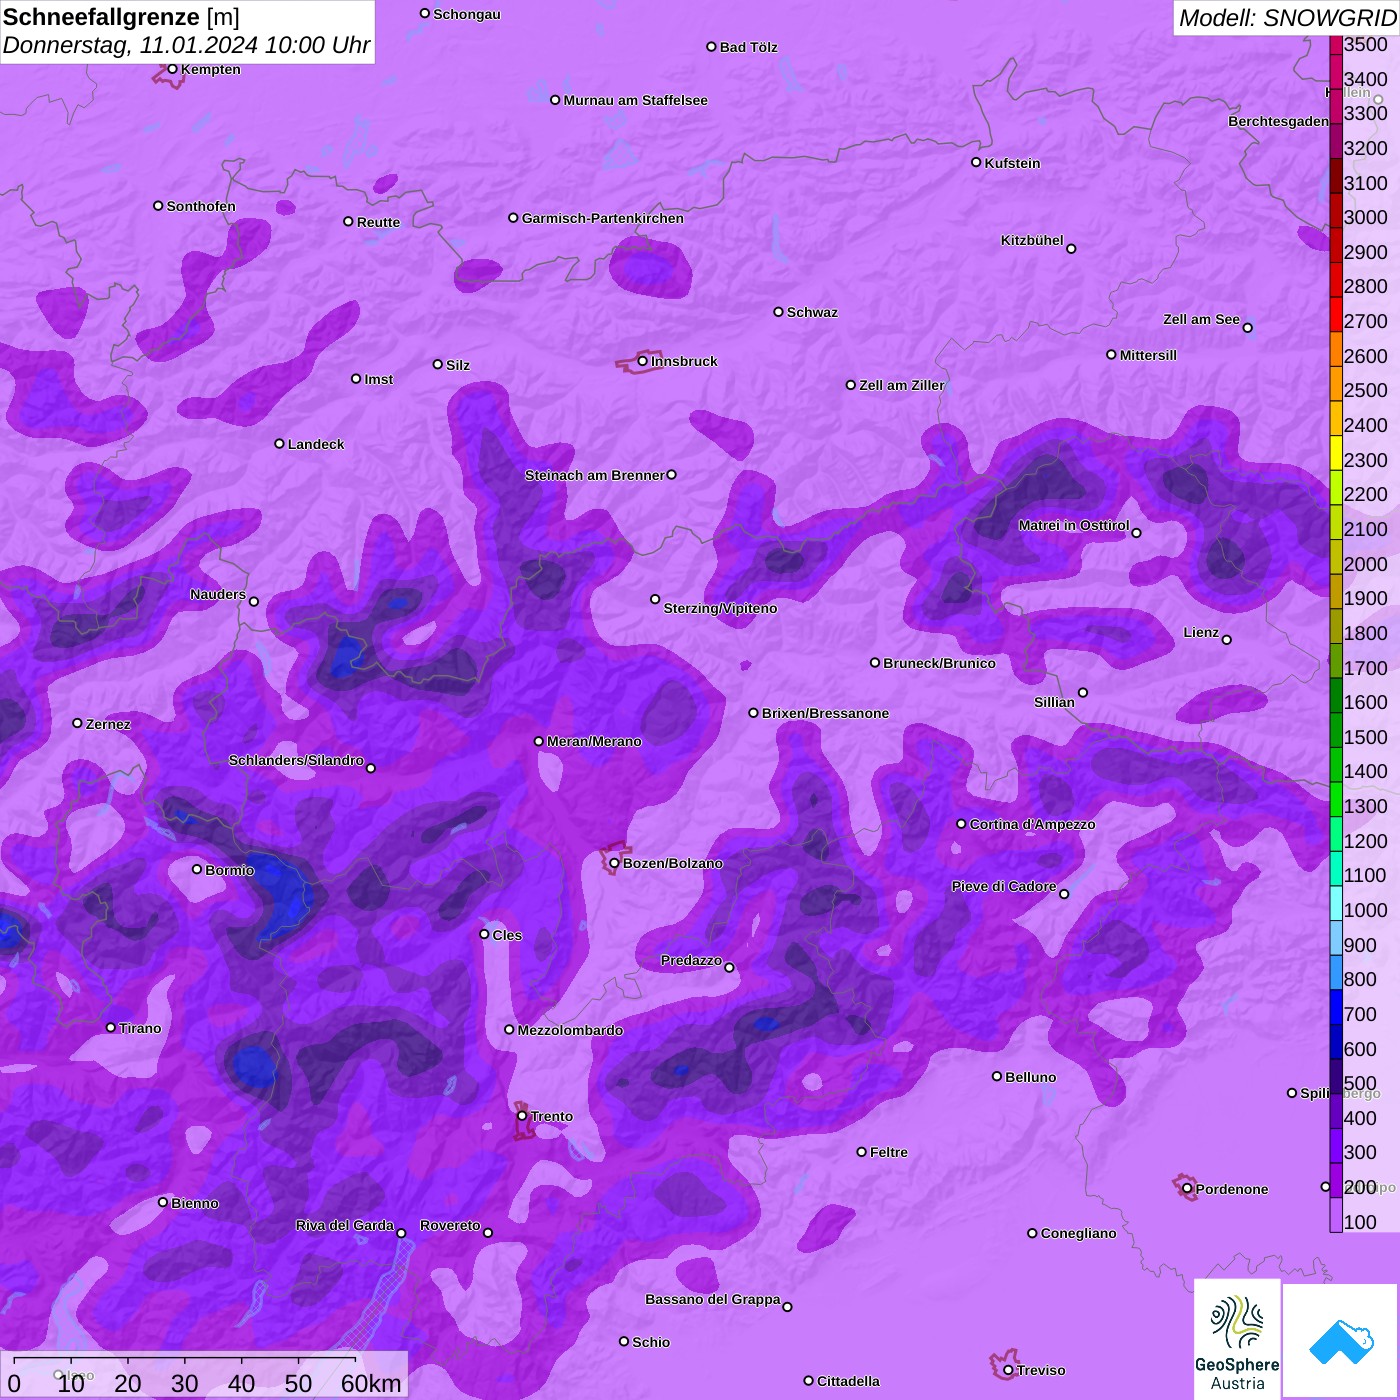Click the Mezzolombardo label
The height and width of the screenshot is (1400, 1400).
tap(570, 1030)
